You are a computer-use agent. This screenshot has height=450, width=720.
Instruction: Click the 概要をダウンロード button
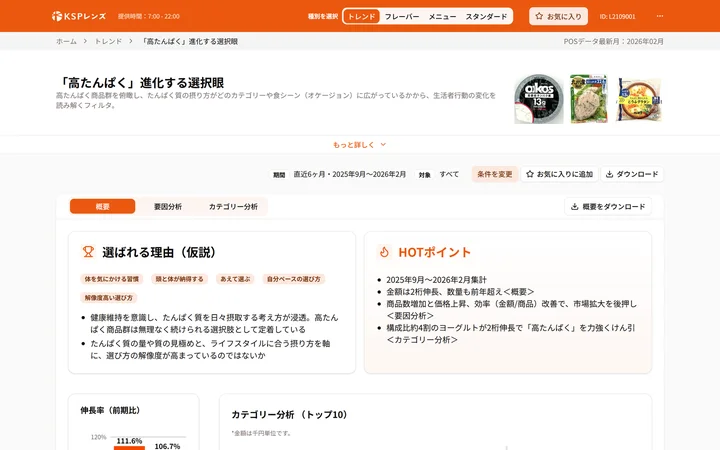(x=608, y=207)
